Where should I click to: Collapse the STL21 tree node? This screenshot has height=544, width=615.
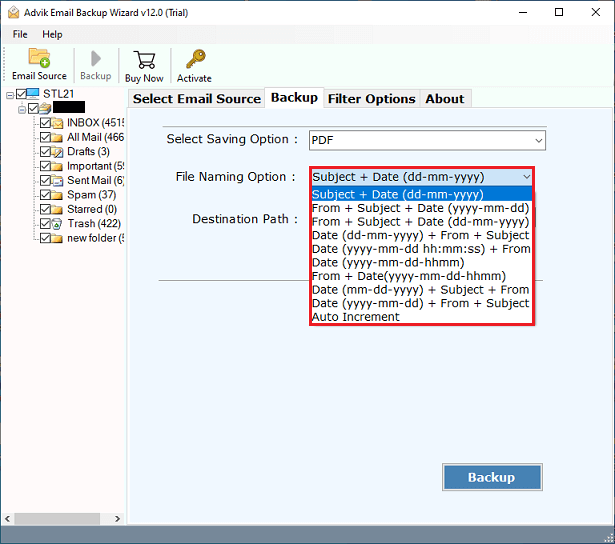[x=10, y=95]
